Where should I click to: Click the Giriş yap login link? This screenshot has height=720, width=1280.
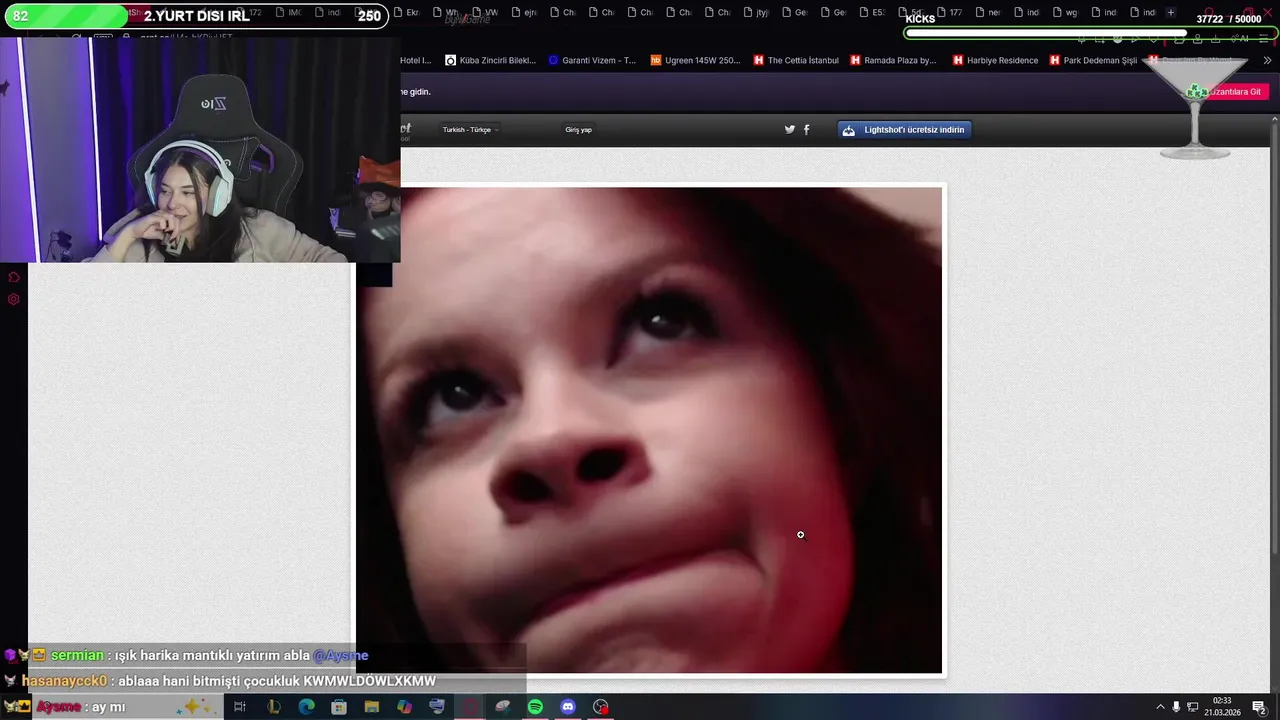pos(578,130)
